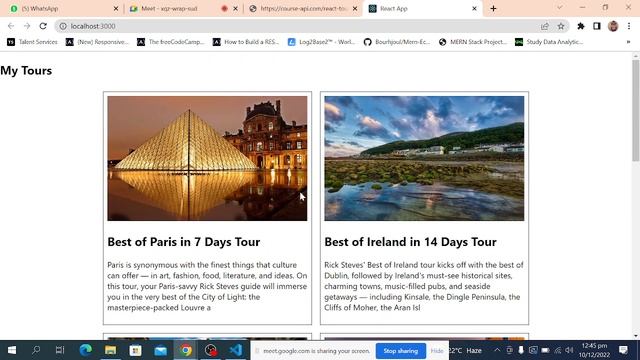Screen dimensions: 640x360
Task: Go back to the previous page
Action: (11, 26)
